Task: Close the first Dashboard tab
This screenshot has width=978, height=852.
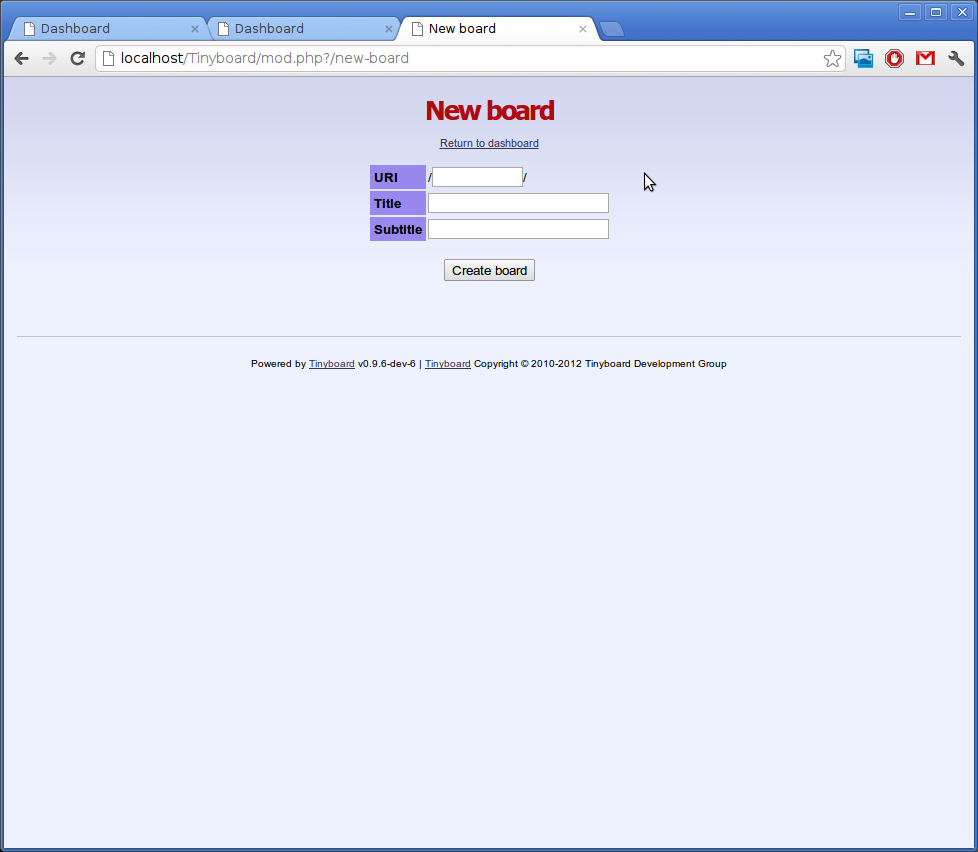Action: [x=195, y=29]
